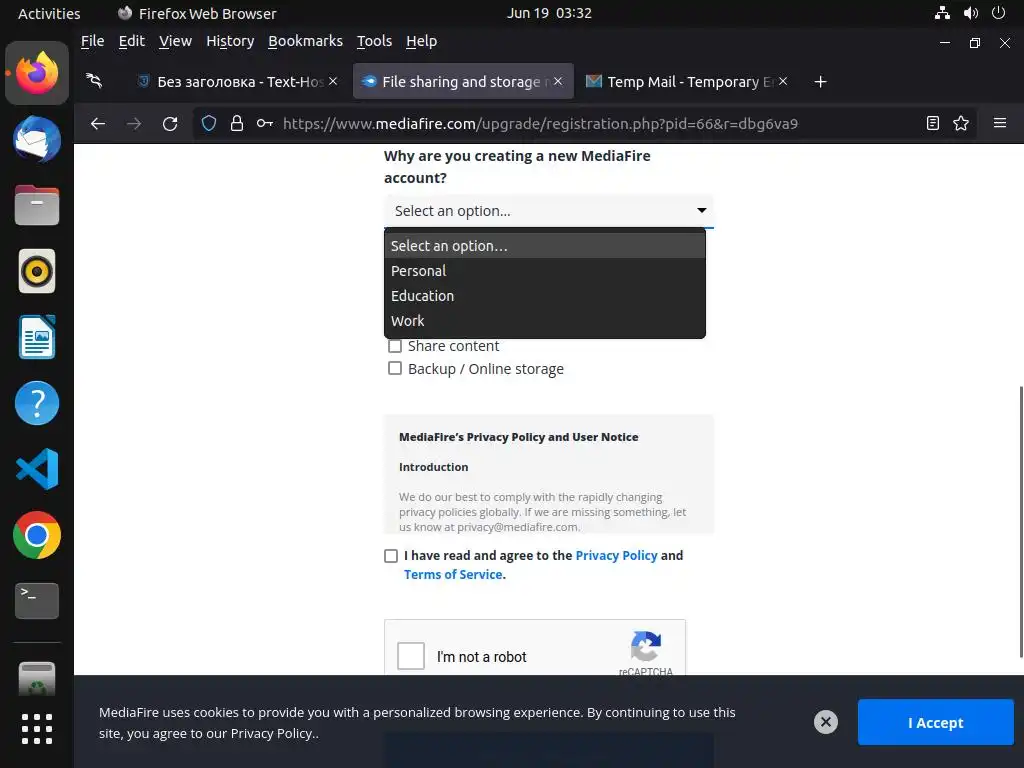Check the Share content checkbox
The image size is (1024, 768).
(x=394, y=345)
